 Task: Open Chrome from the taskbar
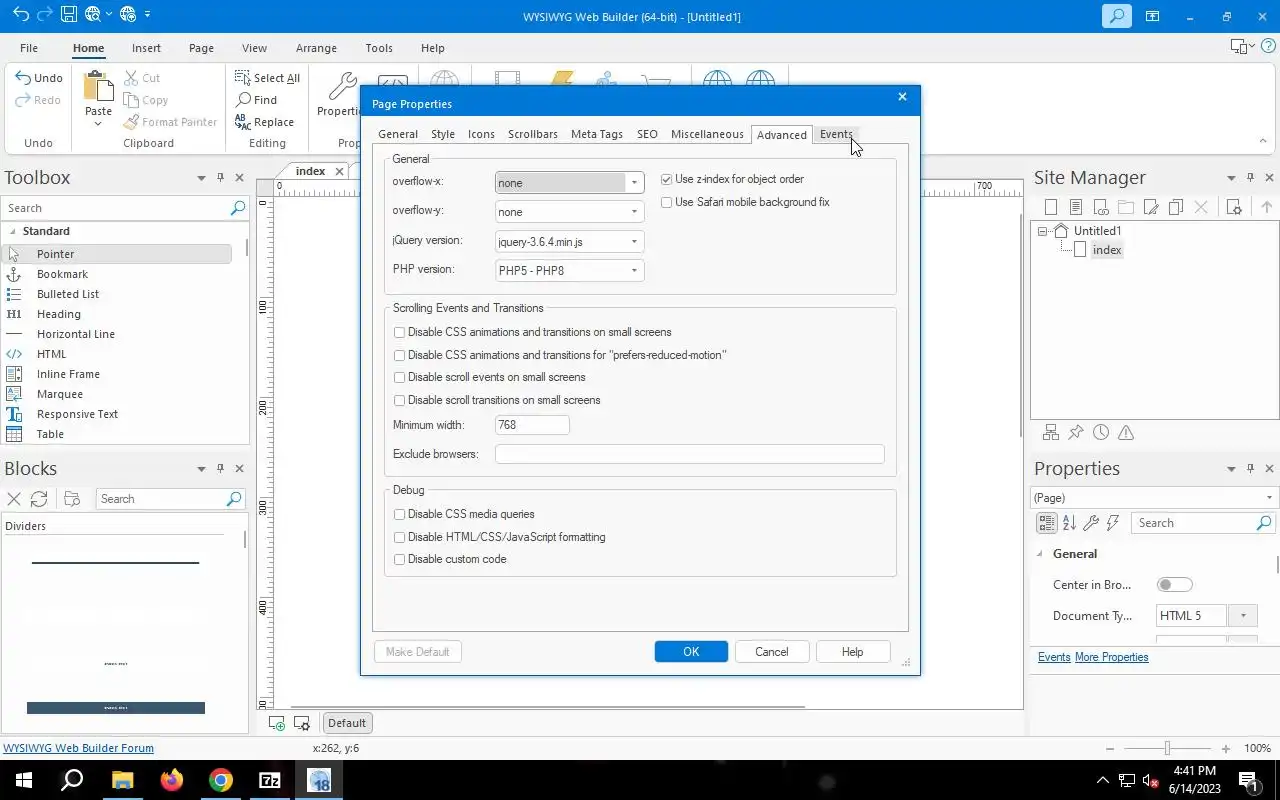pyautogui.click(x=221, y=781)
